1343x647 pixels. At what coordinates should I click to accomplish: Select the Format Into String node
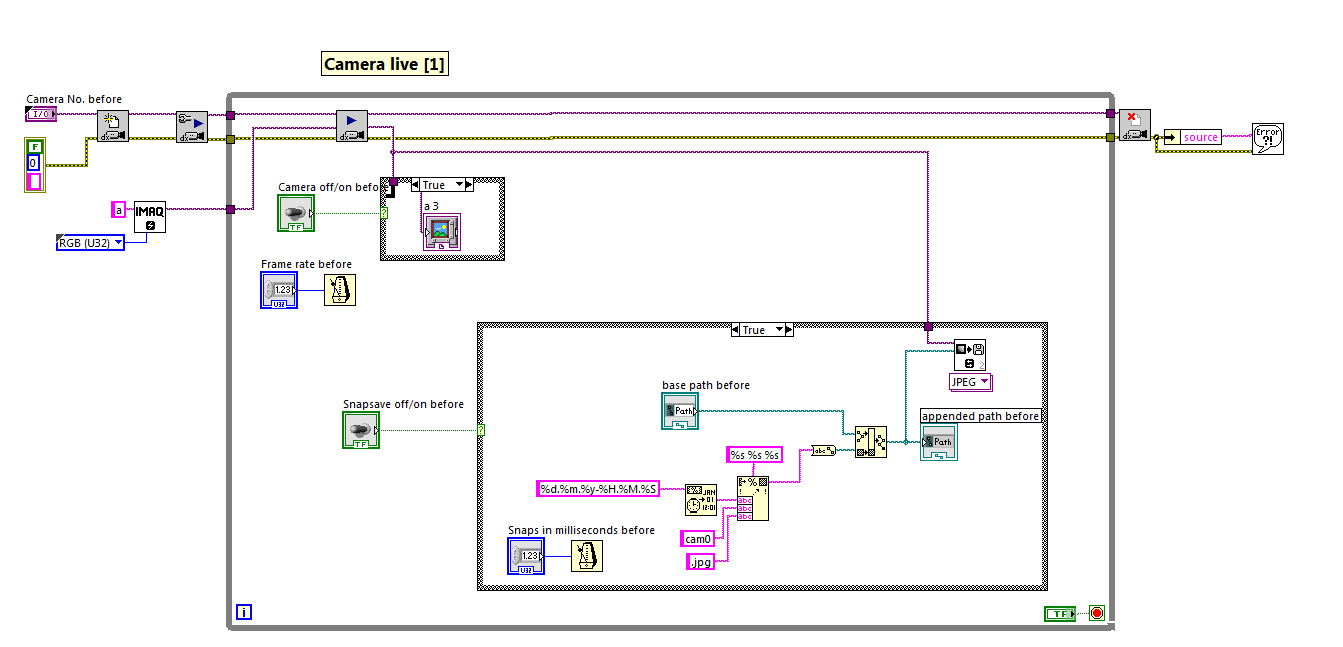753,498
